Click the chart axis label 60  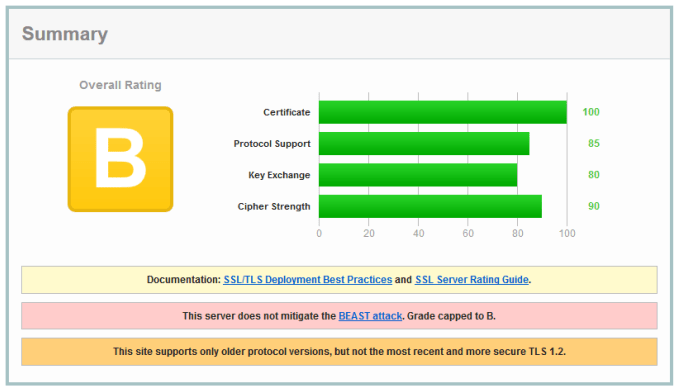pyautogui.click(x=468, y=233)
